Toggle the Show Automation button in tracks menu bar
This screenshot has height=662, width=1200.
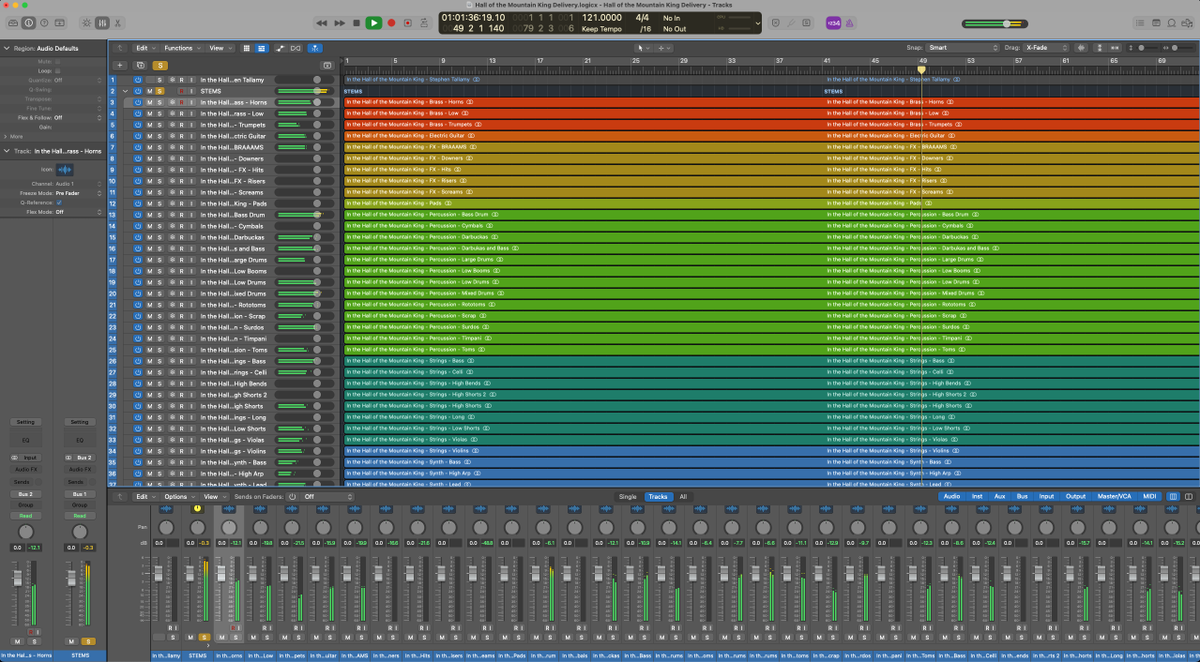tap(280, 48)
